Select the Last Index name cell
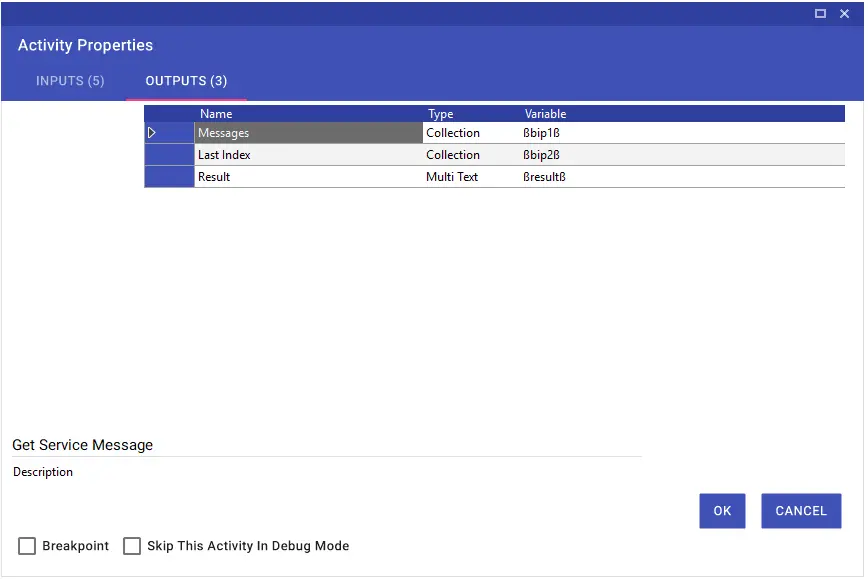 (308, 155)
